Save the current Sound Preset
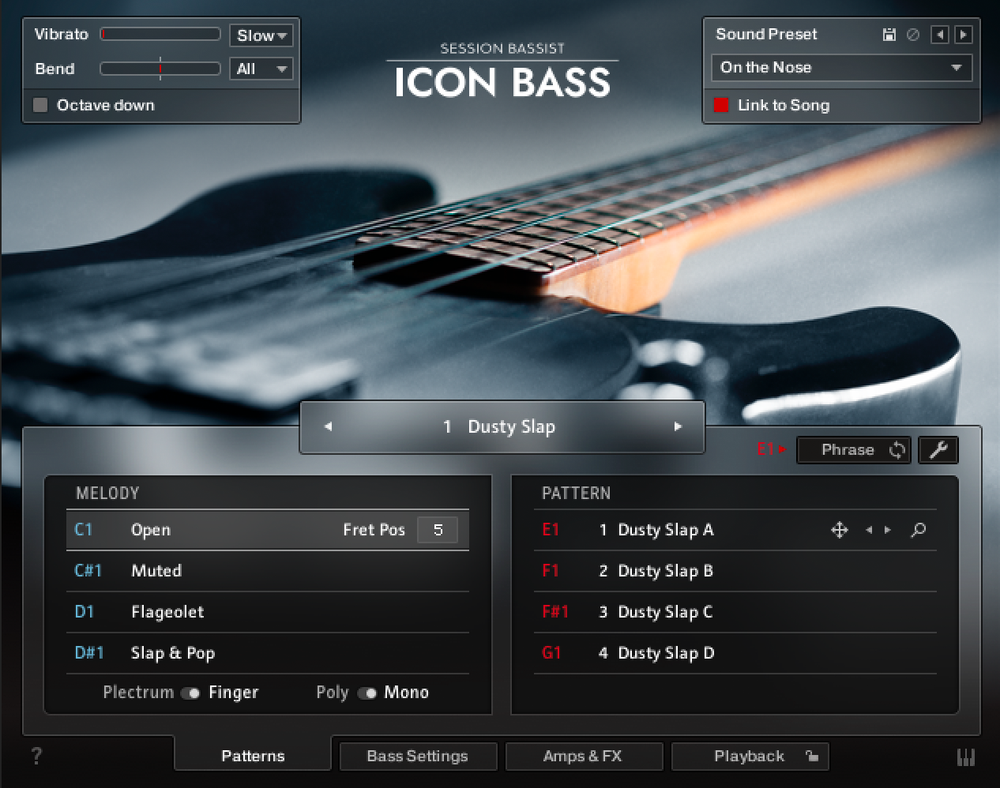Viewport: 1000px width, 788px height. pyautogui.click(x=889, y=34)
